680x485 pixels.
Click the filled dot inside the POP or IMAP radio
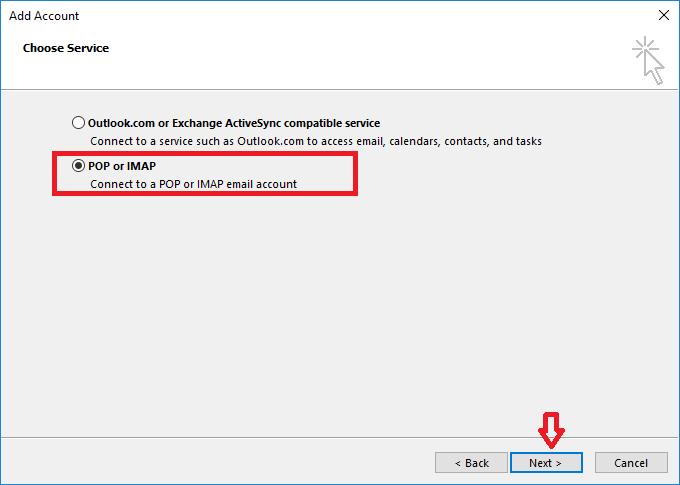coord(79,165)
